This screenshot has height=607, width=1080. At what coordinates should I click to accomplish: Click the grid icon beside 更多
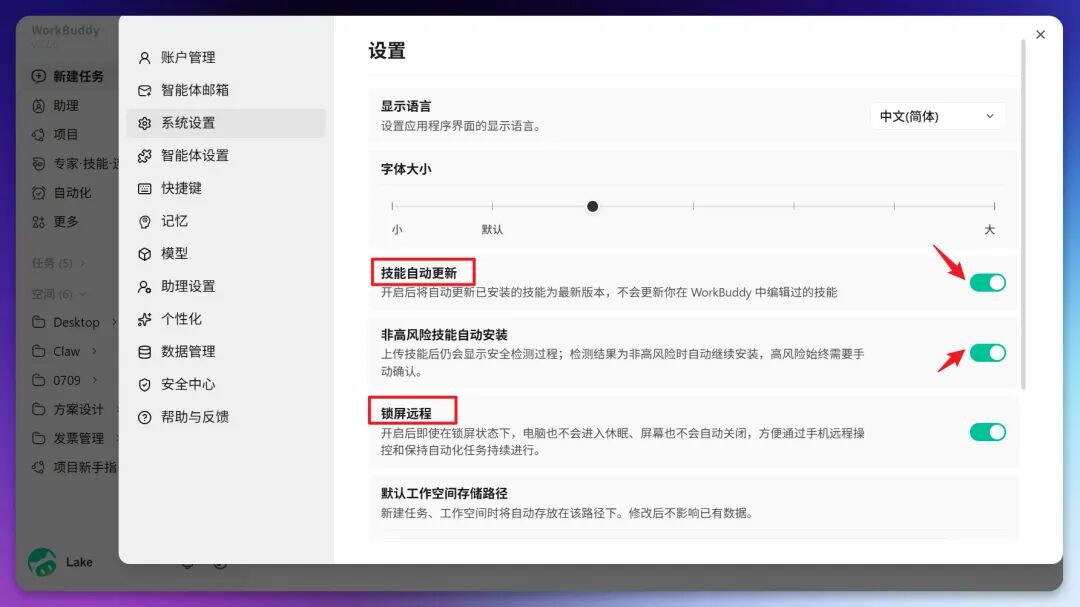tap(39, 222)
